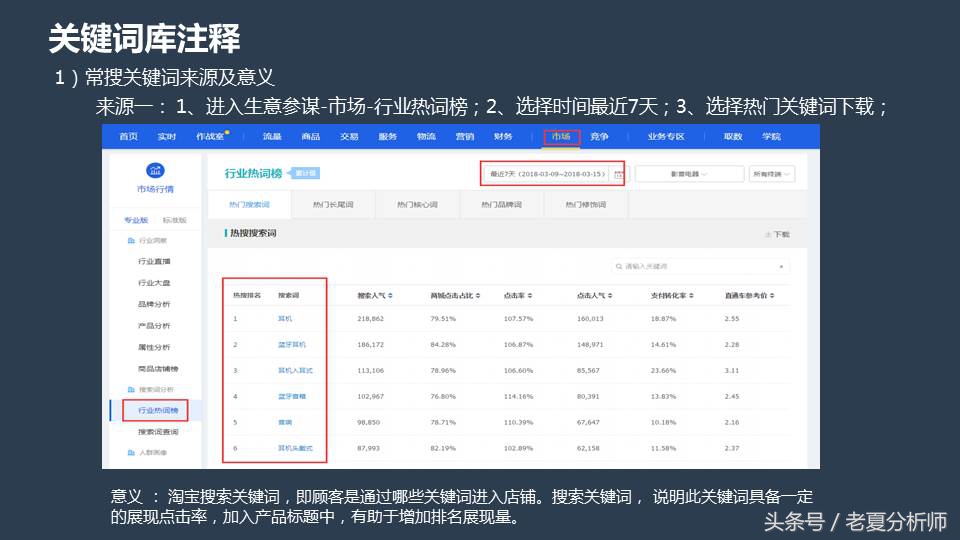Viewport: 960px width, 540px height.
Task: Switch to the 热门搜索词 tab
Action: point(249,204)
